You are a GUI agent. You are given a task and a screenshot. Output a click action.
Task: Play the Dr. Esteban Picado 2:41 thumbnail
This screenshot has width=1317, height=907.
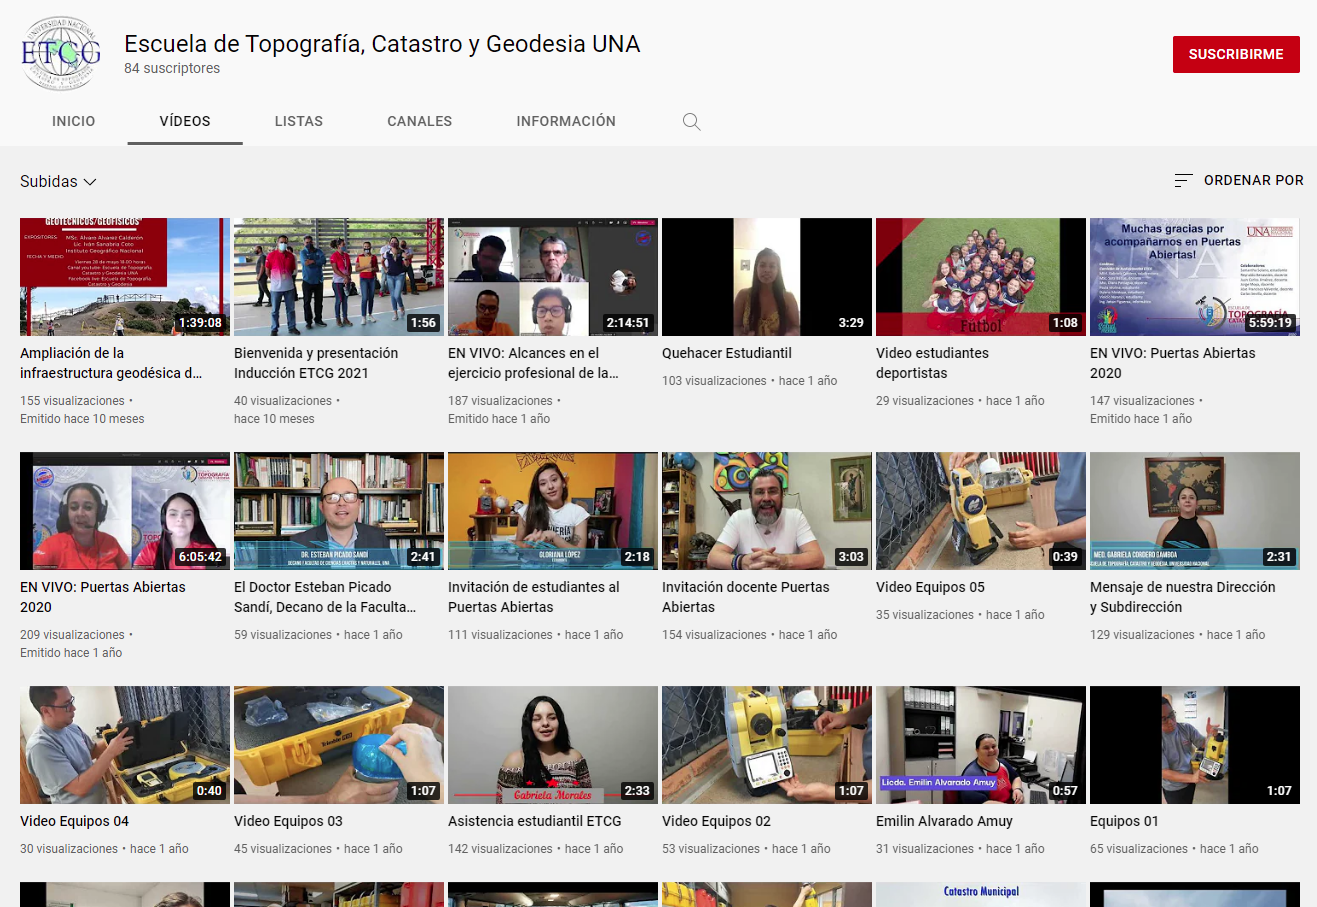[339, 511]
